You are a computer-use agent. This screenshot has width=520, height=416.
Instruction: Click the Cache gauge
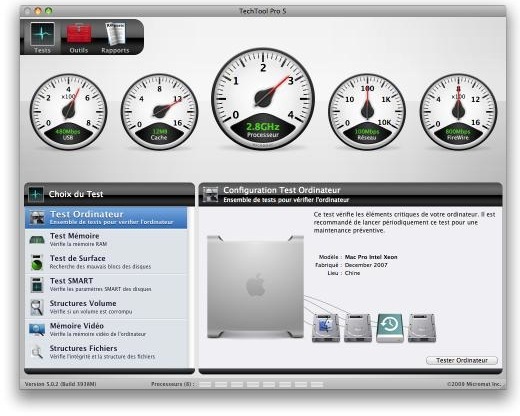[x=159, y=112]
